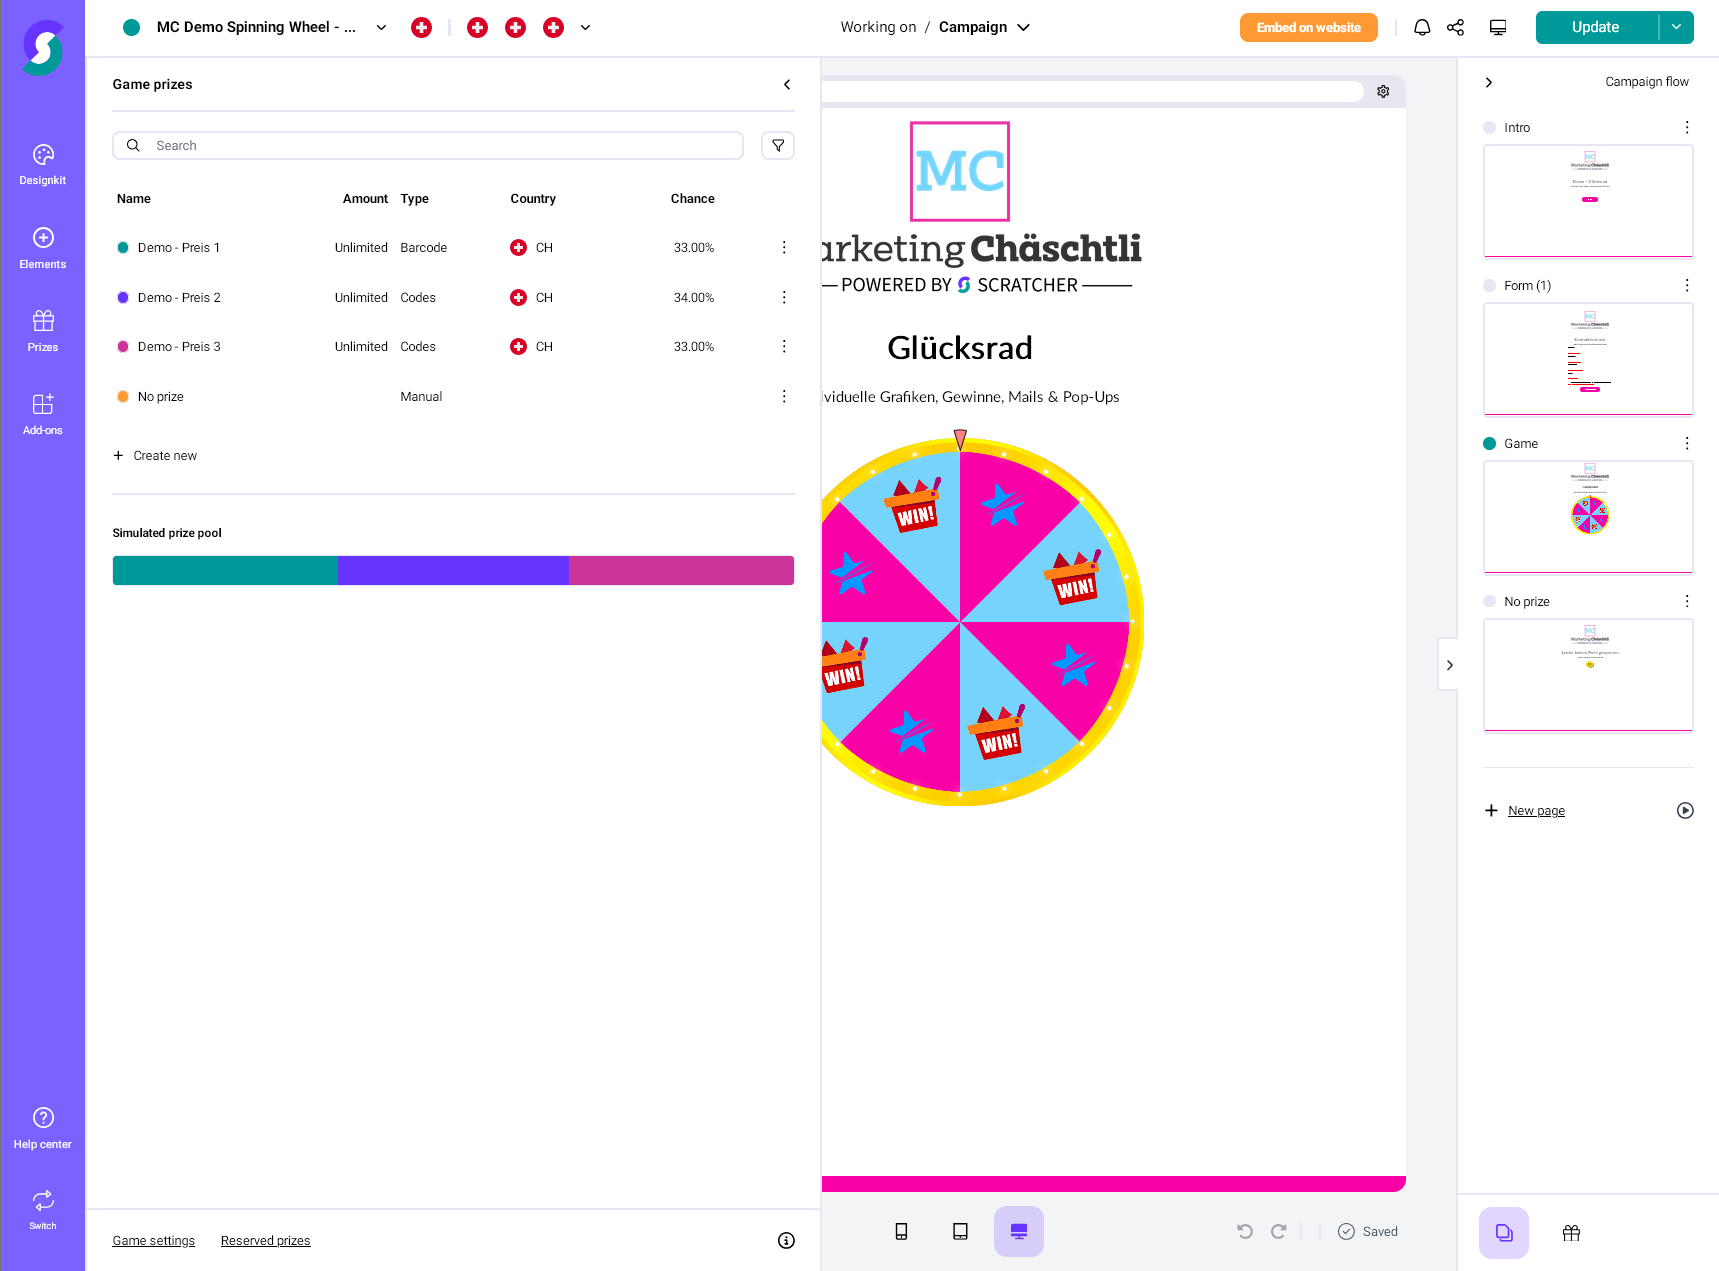1719x1271 pixels.
Task: Open the three-dot menu for Demo - Preis 1
Action: [784, 247]
